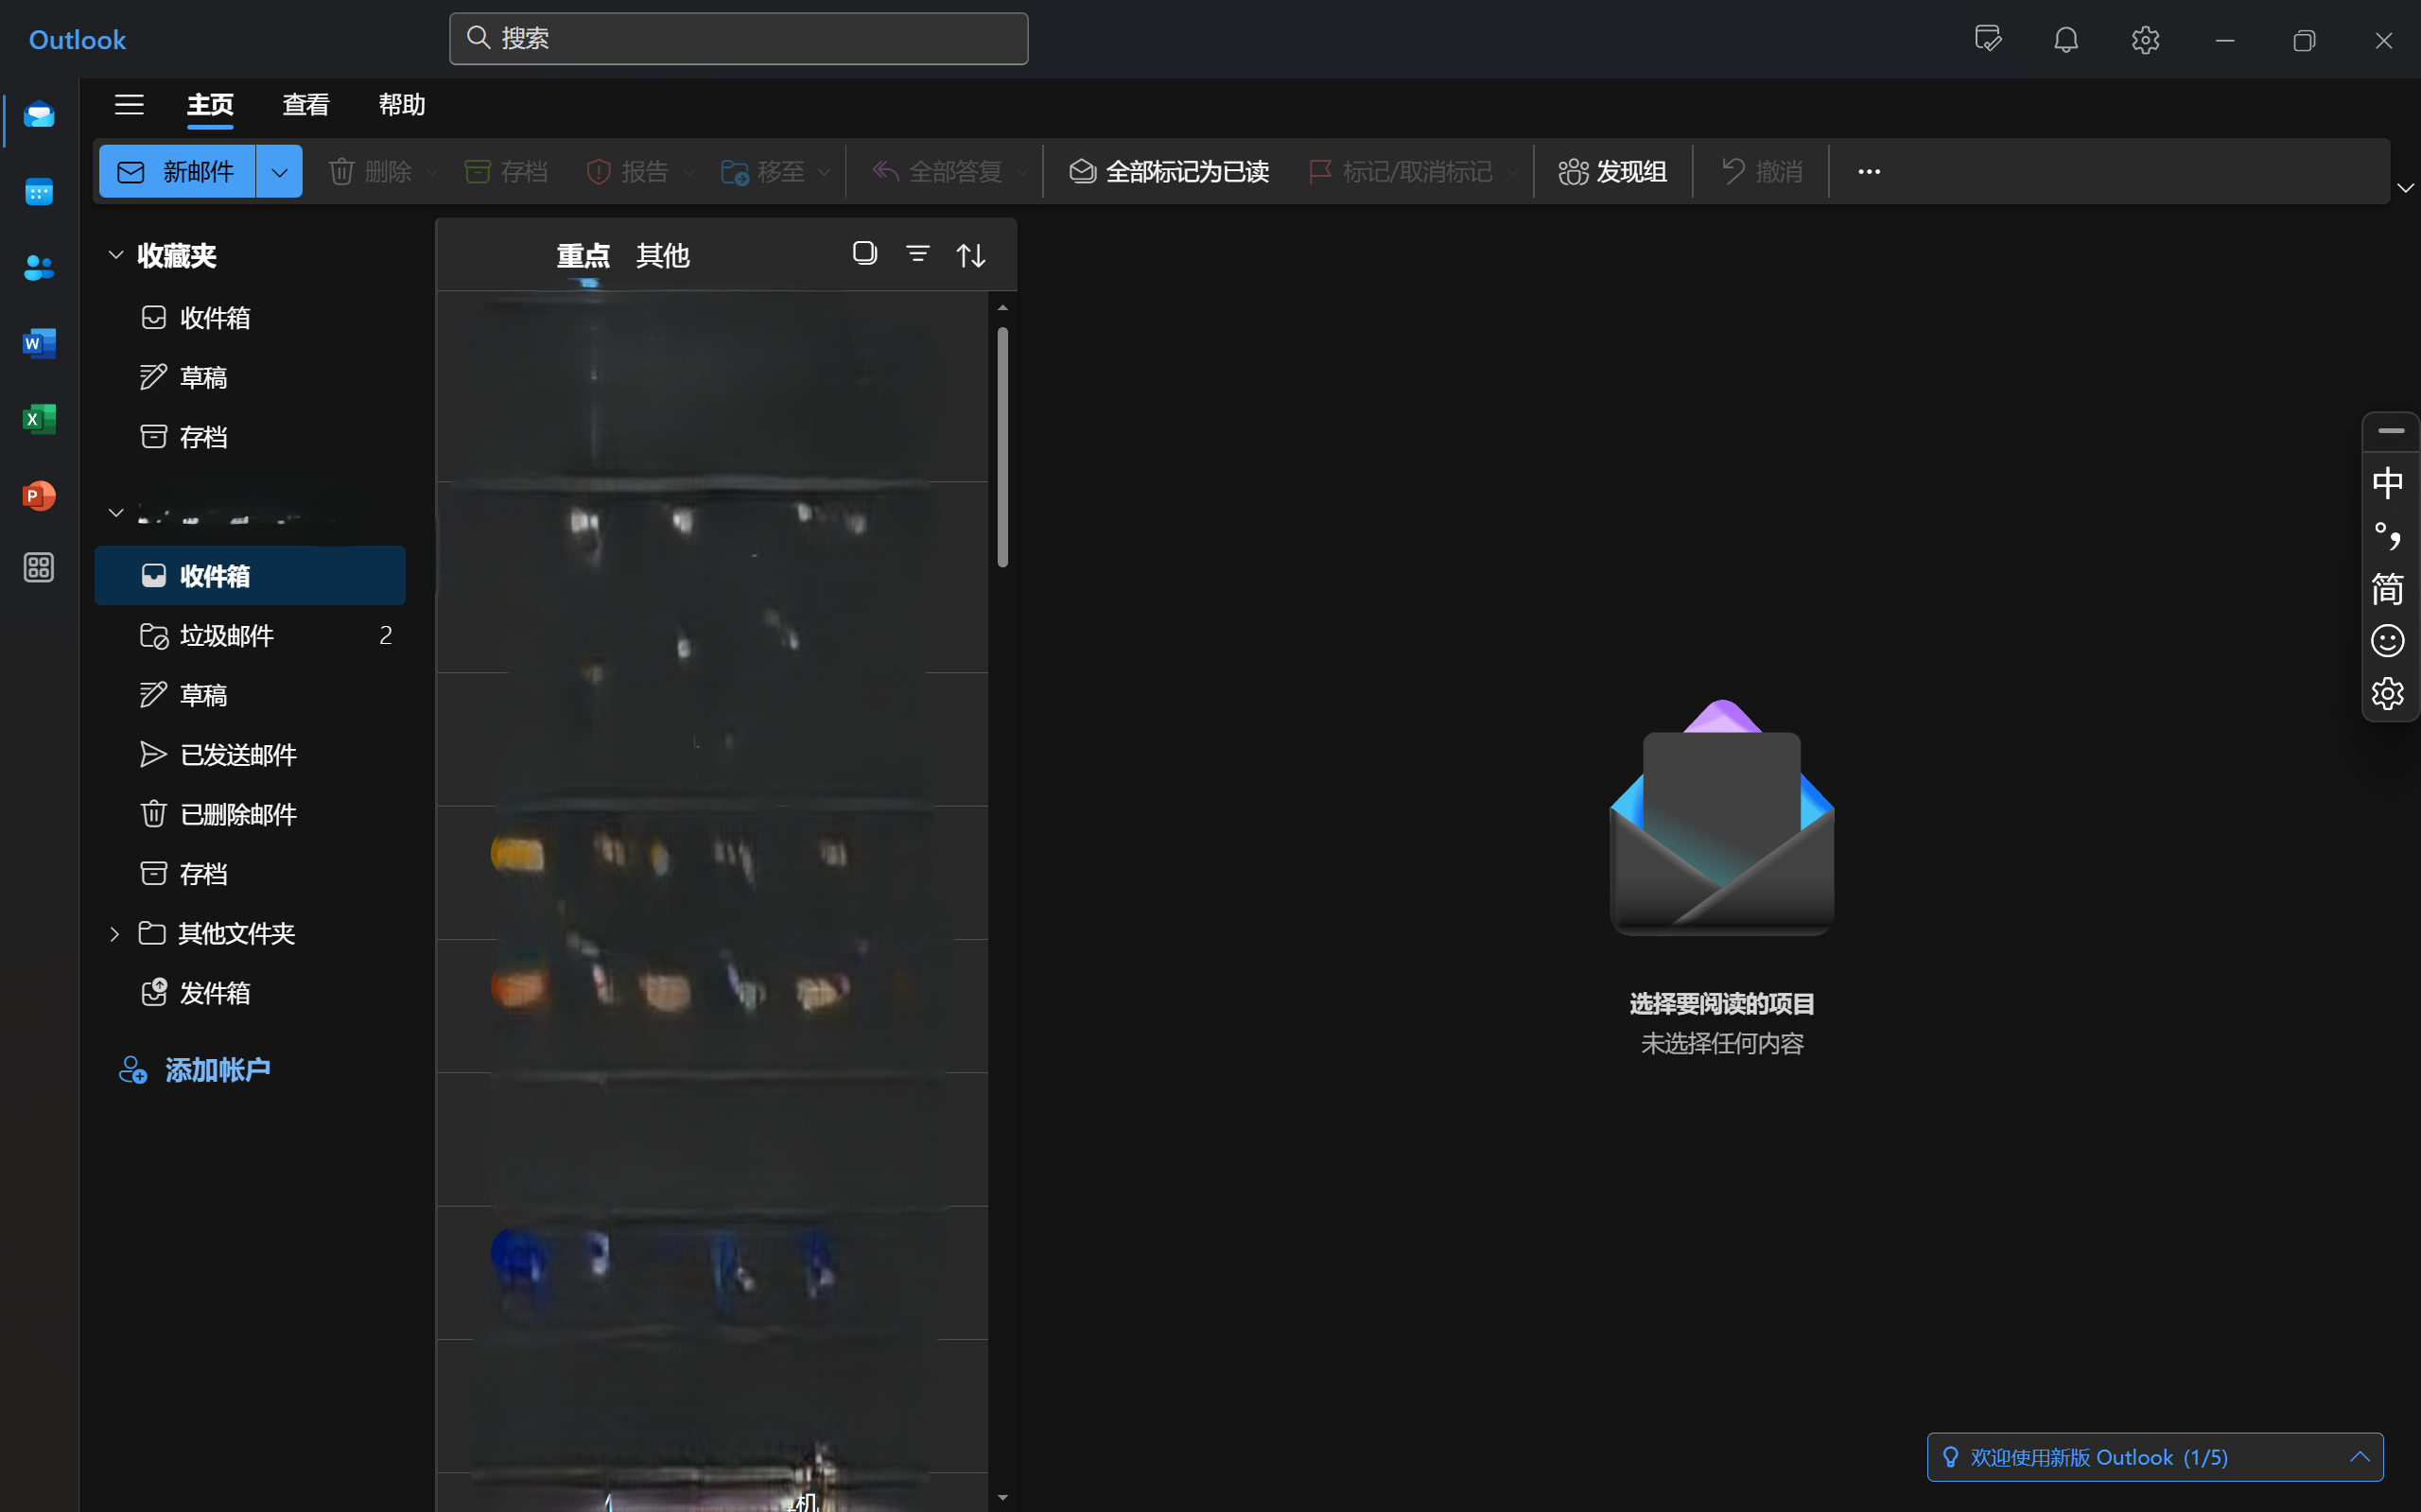Open the notifications bell
The width and height of the screenshot is (2421, 1512).
coord(2065,40)
